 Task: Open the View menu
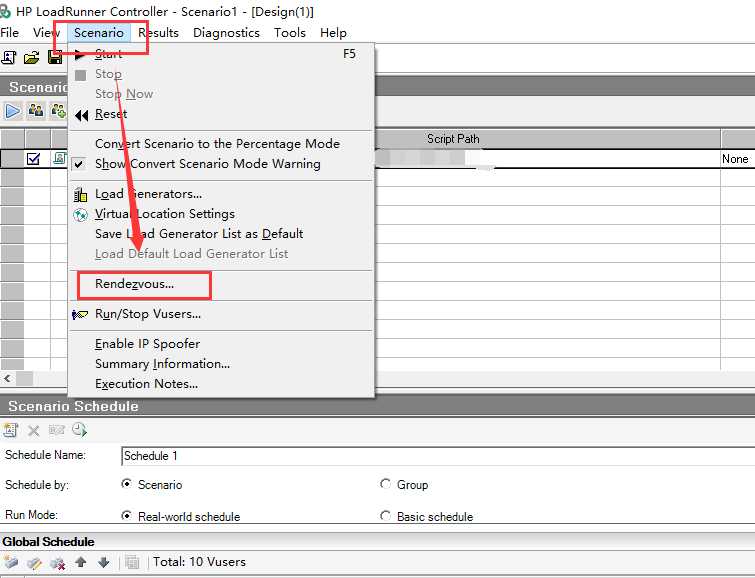point(46,33)
